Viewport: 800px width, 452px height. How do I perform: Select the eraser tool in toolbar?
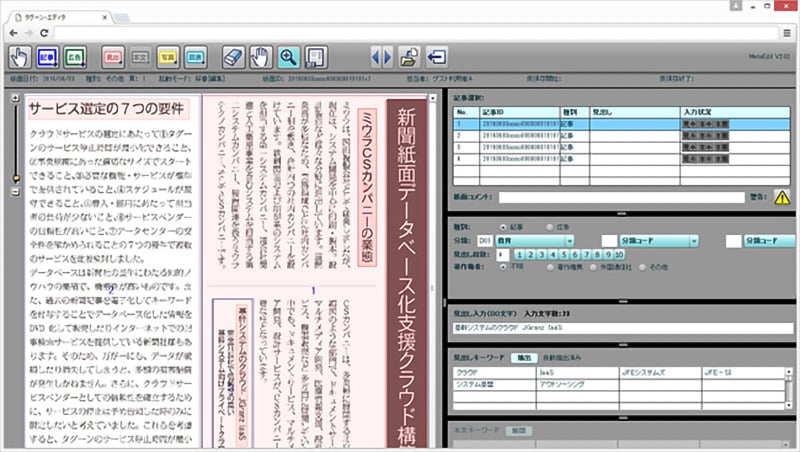click(x=233, y=56)
